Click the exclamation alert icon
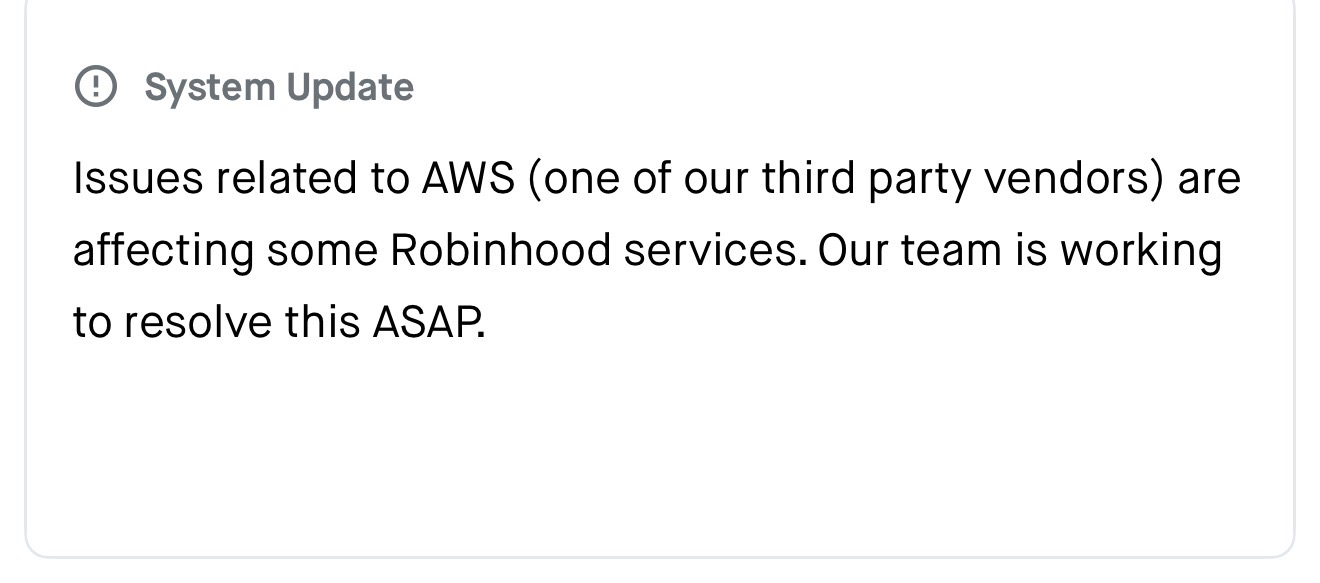 [x=96, y=87]
